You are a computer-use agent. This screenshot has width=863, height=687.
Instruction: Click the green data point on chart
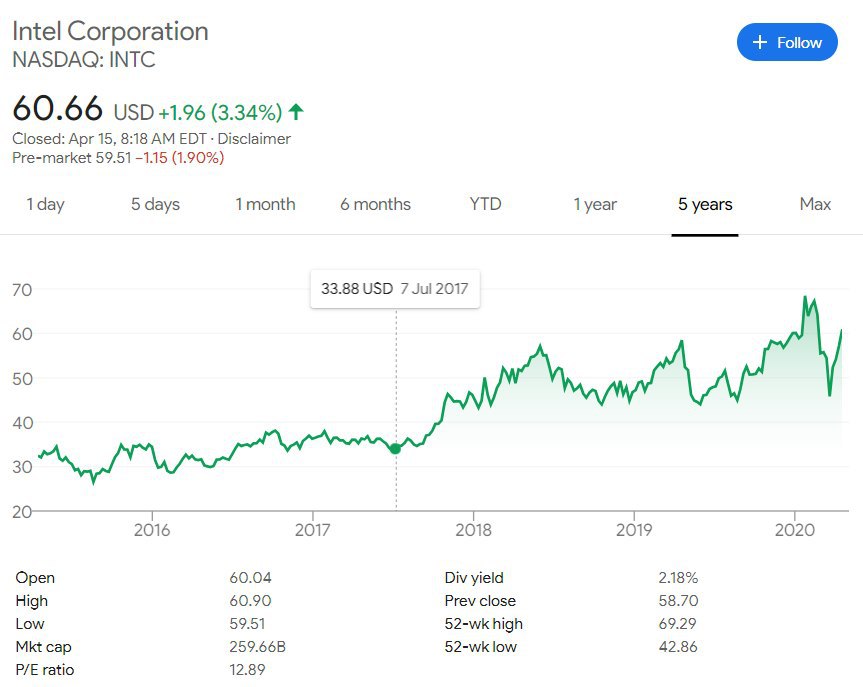[395, 449]
